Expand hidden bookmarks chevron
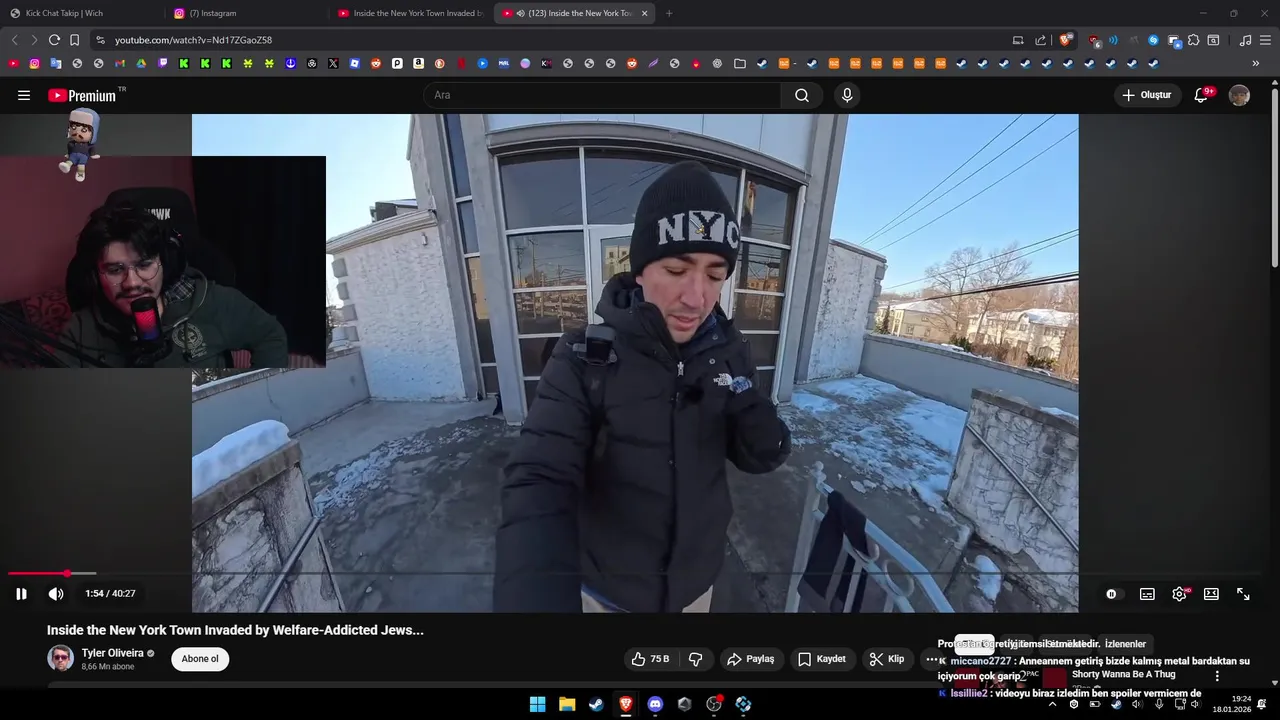Viewport: 1280px width, 720px height. point(1256,63)
